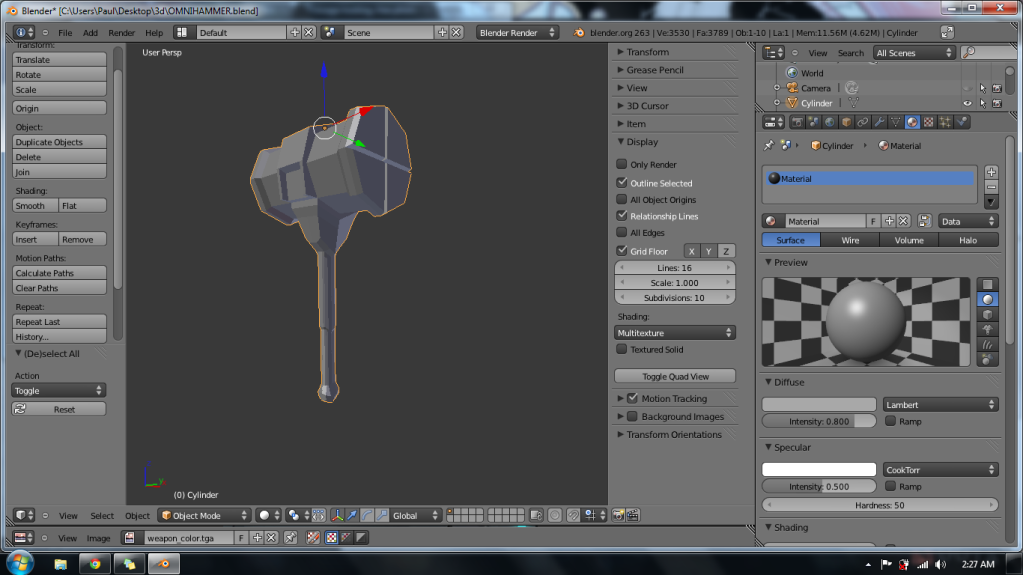Viewport: 1023px width, 575px height.
Task: Click the volume speaker tray icon
Action: (940, 565)
